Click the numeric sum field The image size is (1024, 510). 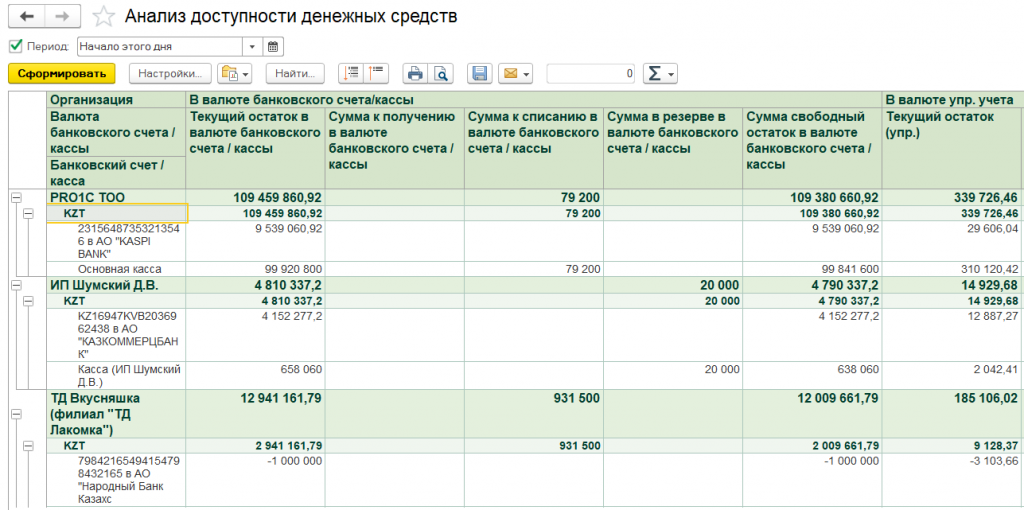coord(591,73)
